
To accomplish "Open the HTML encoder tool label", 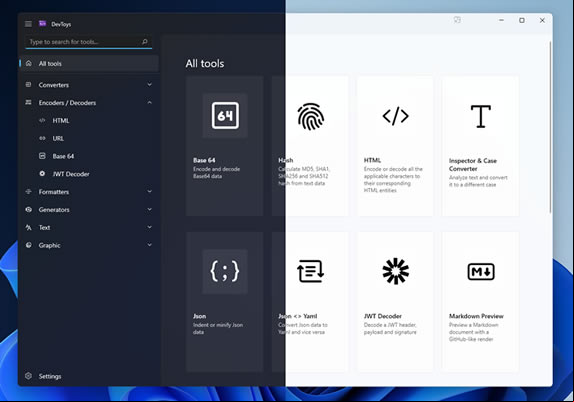I will 61,120.
